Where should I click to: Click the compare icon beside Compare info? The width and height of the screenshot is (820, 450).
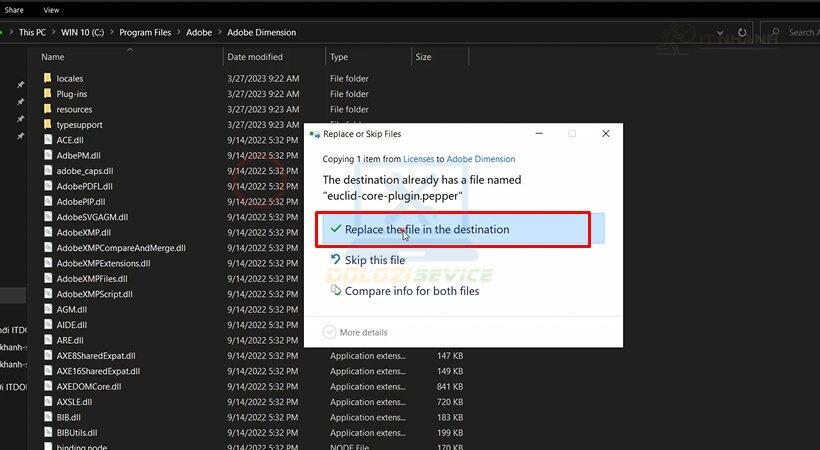pos(336,291)
